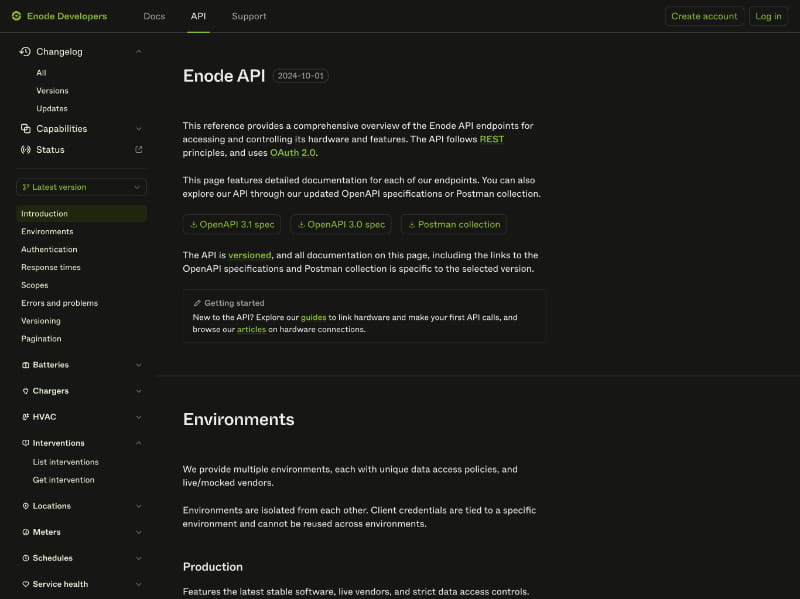This screenshot has height=599, width=800.
Task: Click the Enode logo icon
Action: (16, 16)
